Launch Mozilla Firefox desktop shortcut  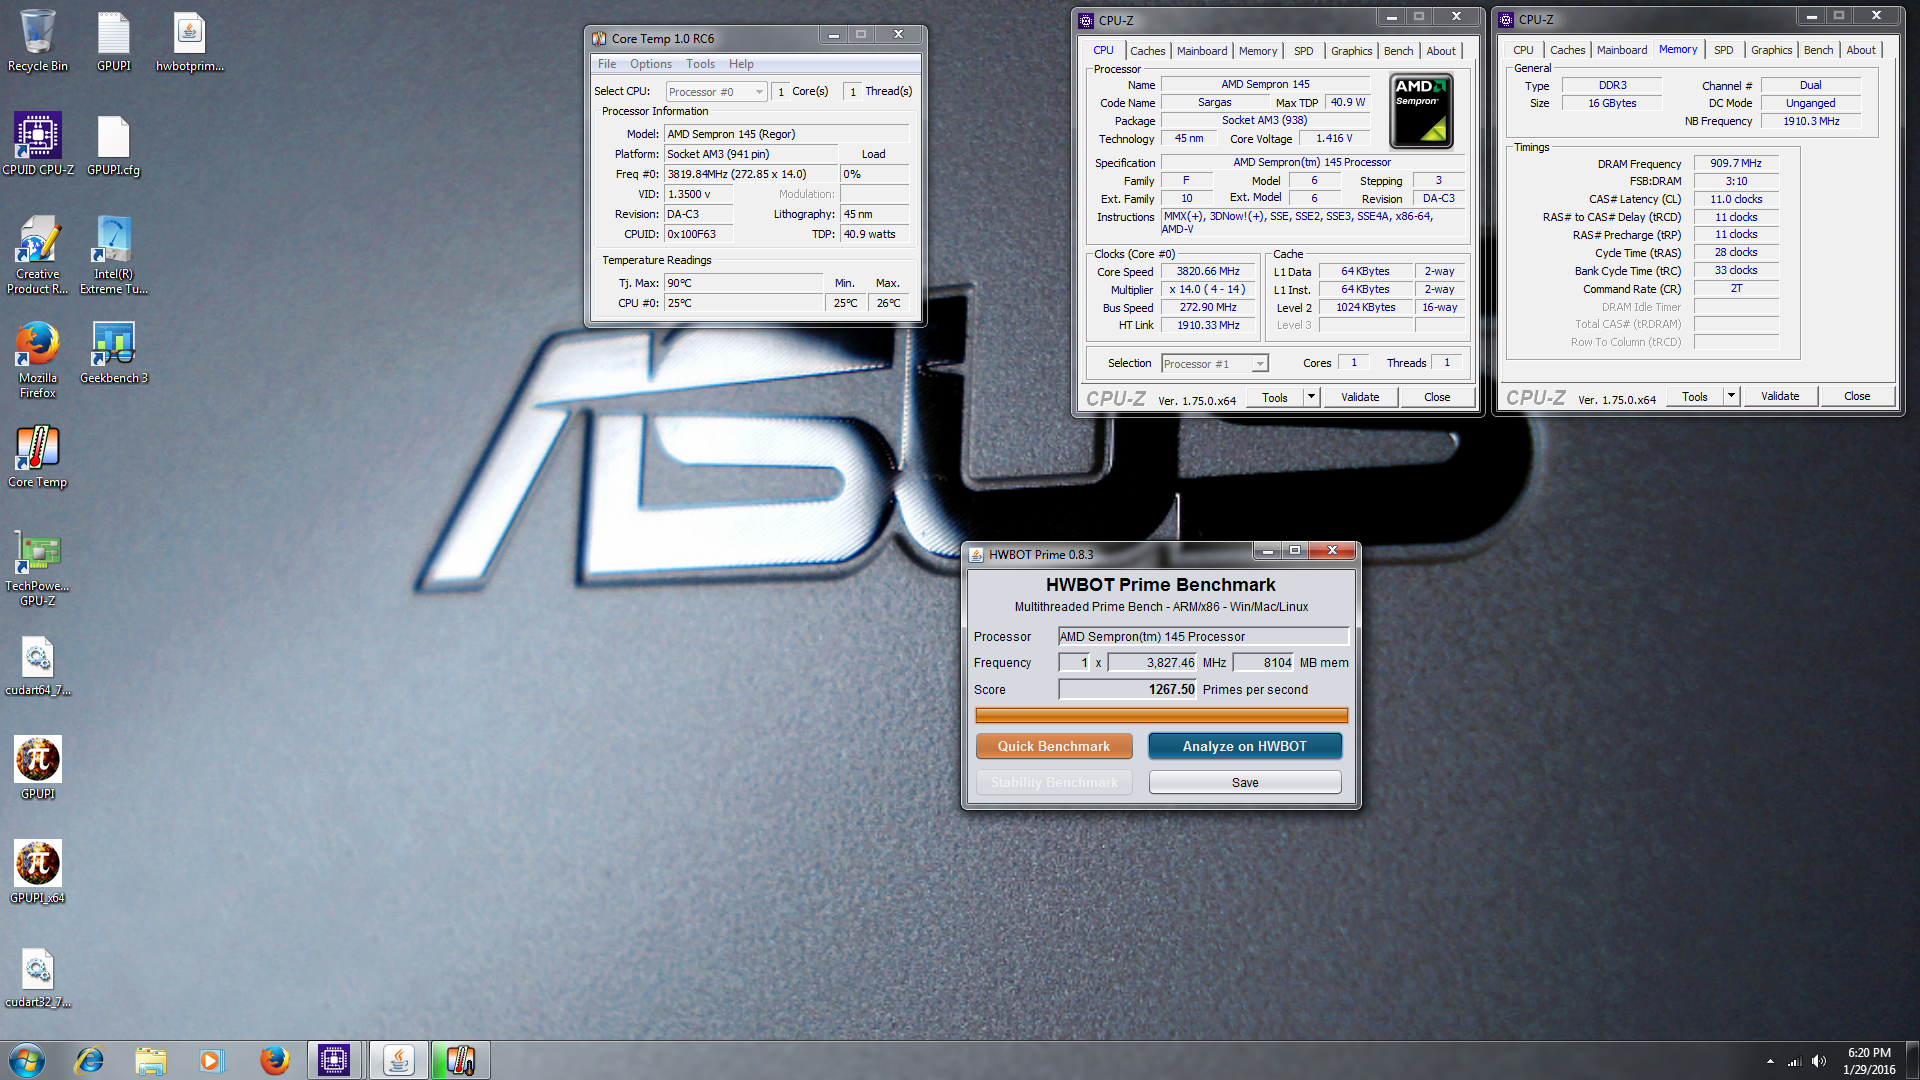(38, 359)
